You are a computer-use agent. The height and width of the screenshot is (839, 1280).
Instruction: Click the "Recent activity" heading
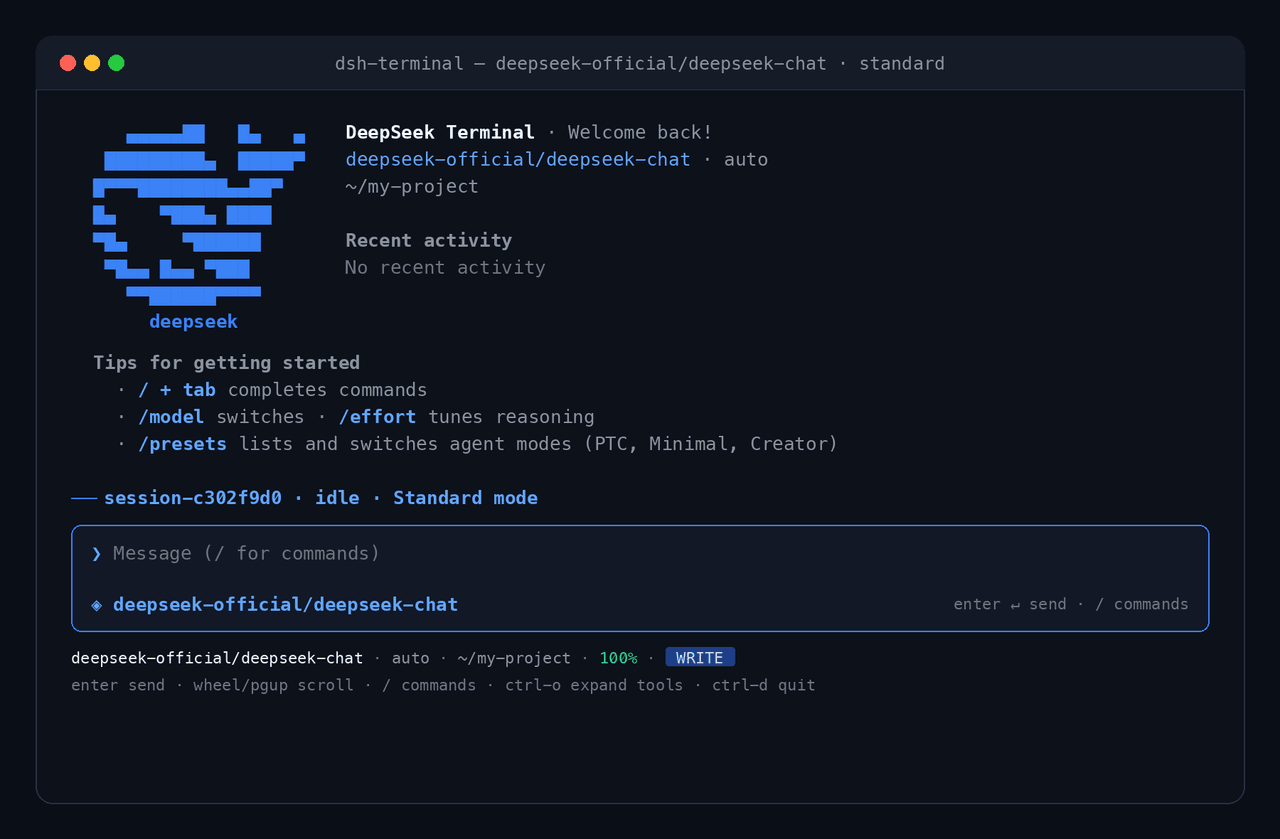[429, 241]
